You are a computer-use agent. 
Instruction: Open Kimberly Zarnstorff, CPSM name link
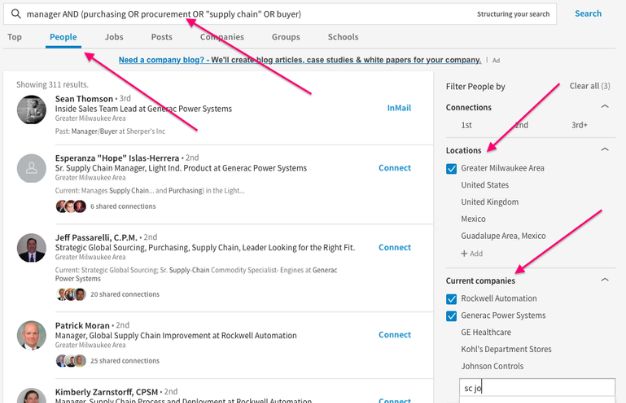(107, 392)
